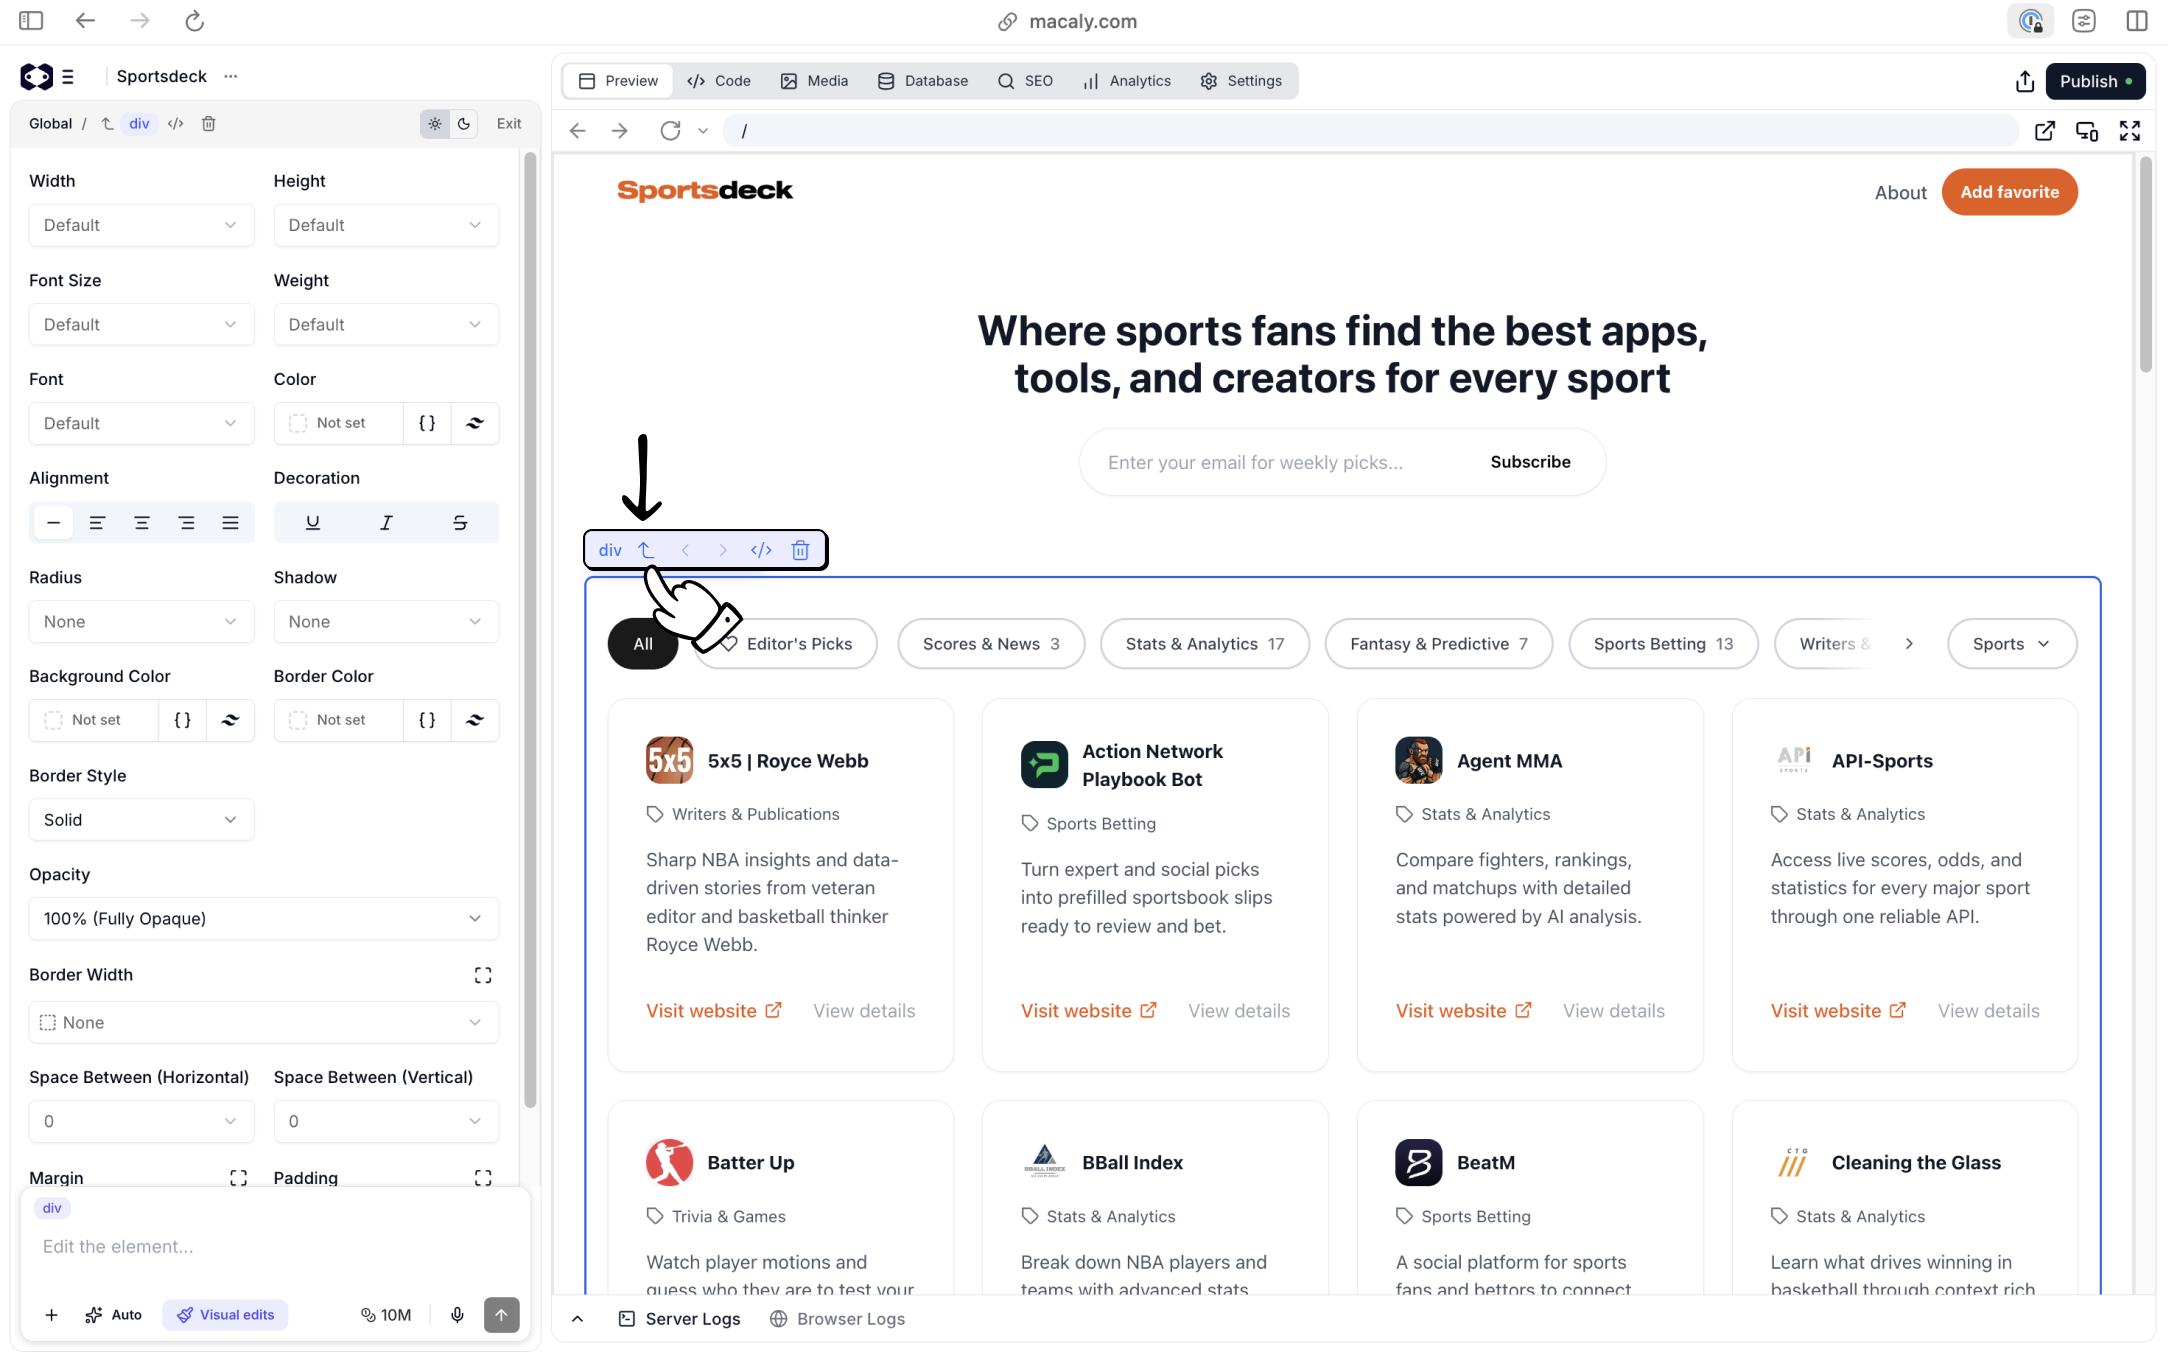Screen dimensions: 2168x1356
Task: Expand the Opacity dropdown
Action: point(263,918)
